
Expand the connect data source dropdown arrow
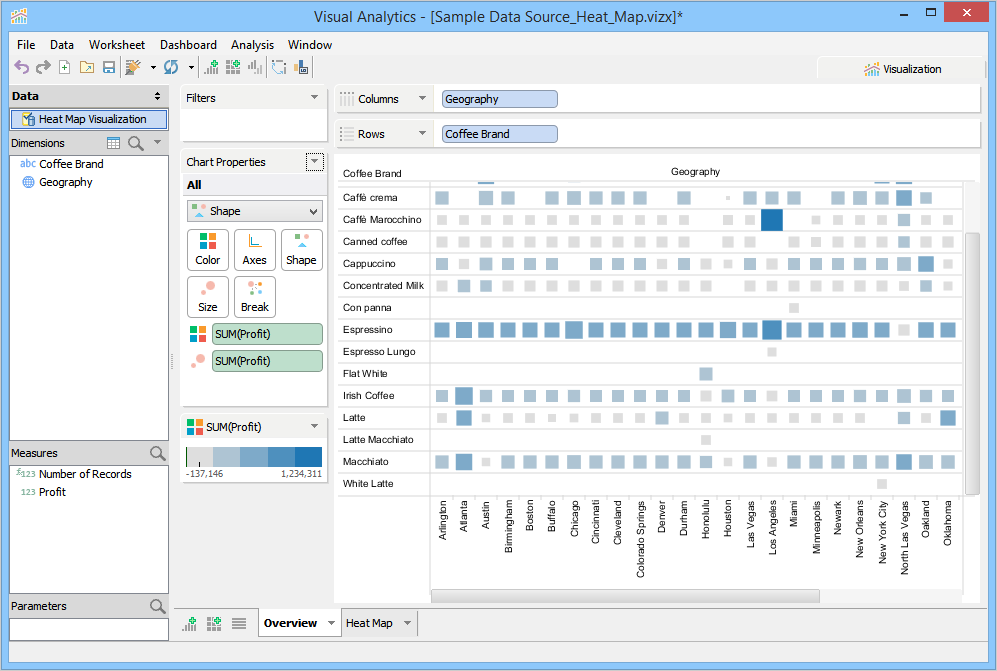tap(153, 67)
